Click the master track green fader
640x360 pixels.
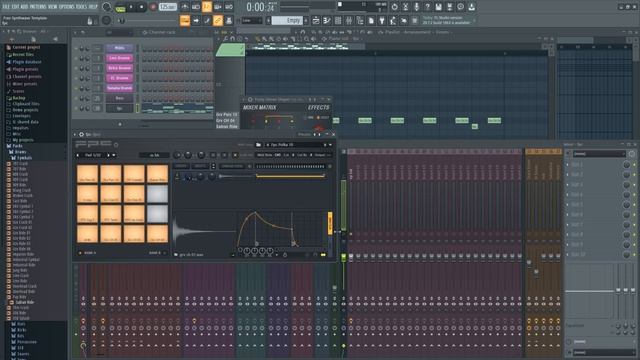click(344, 257)
